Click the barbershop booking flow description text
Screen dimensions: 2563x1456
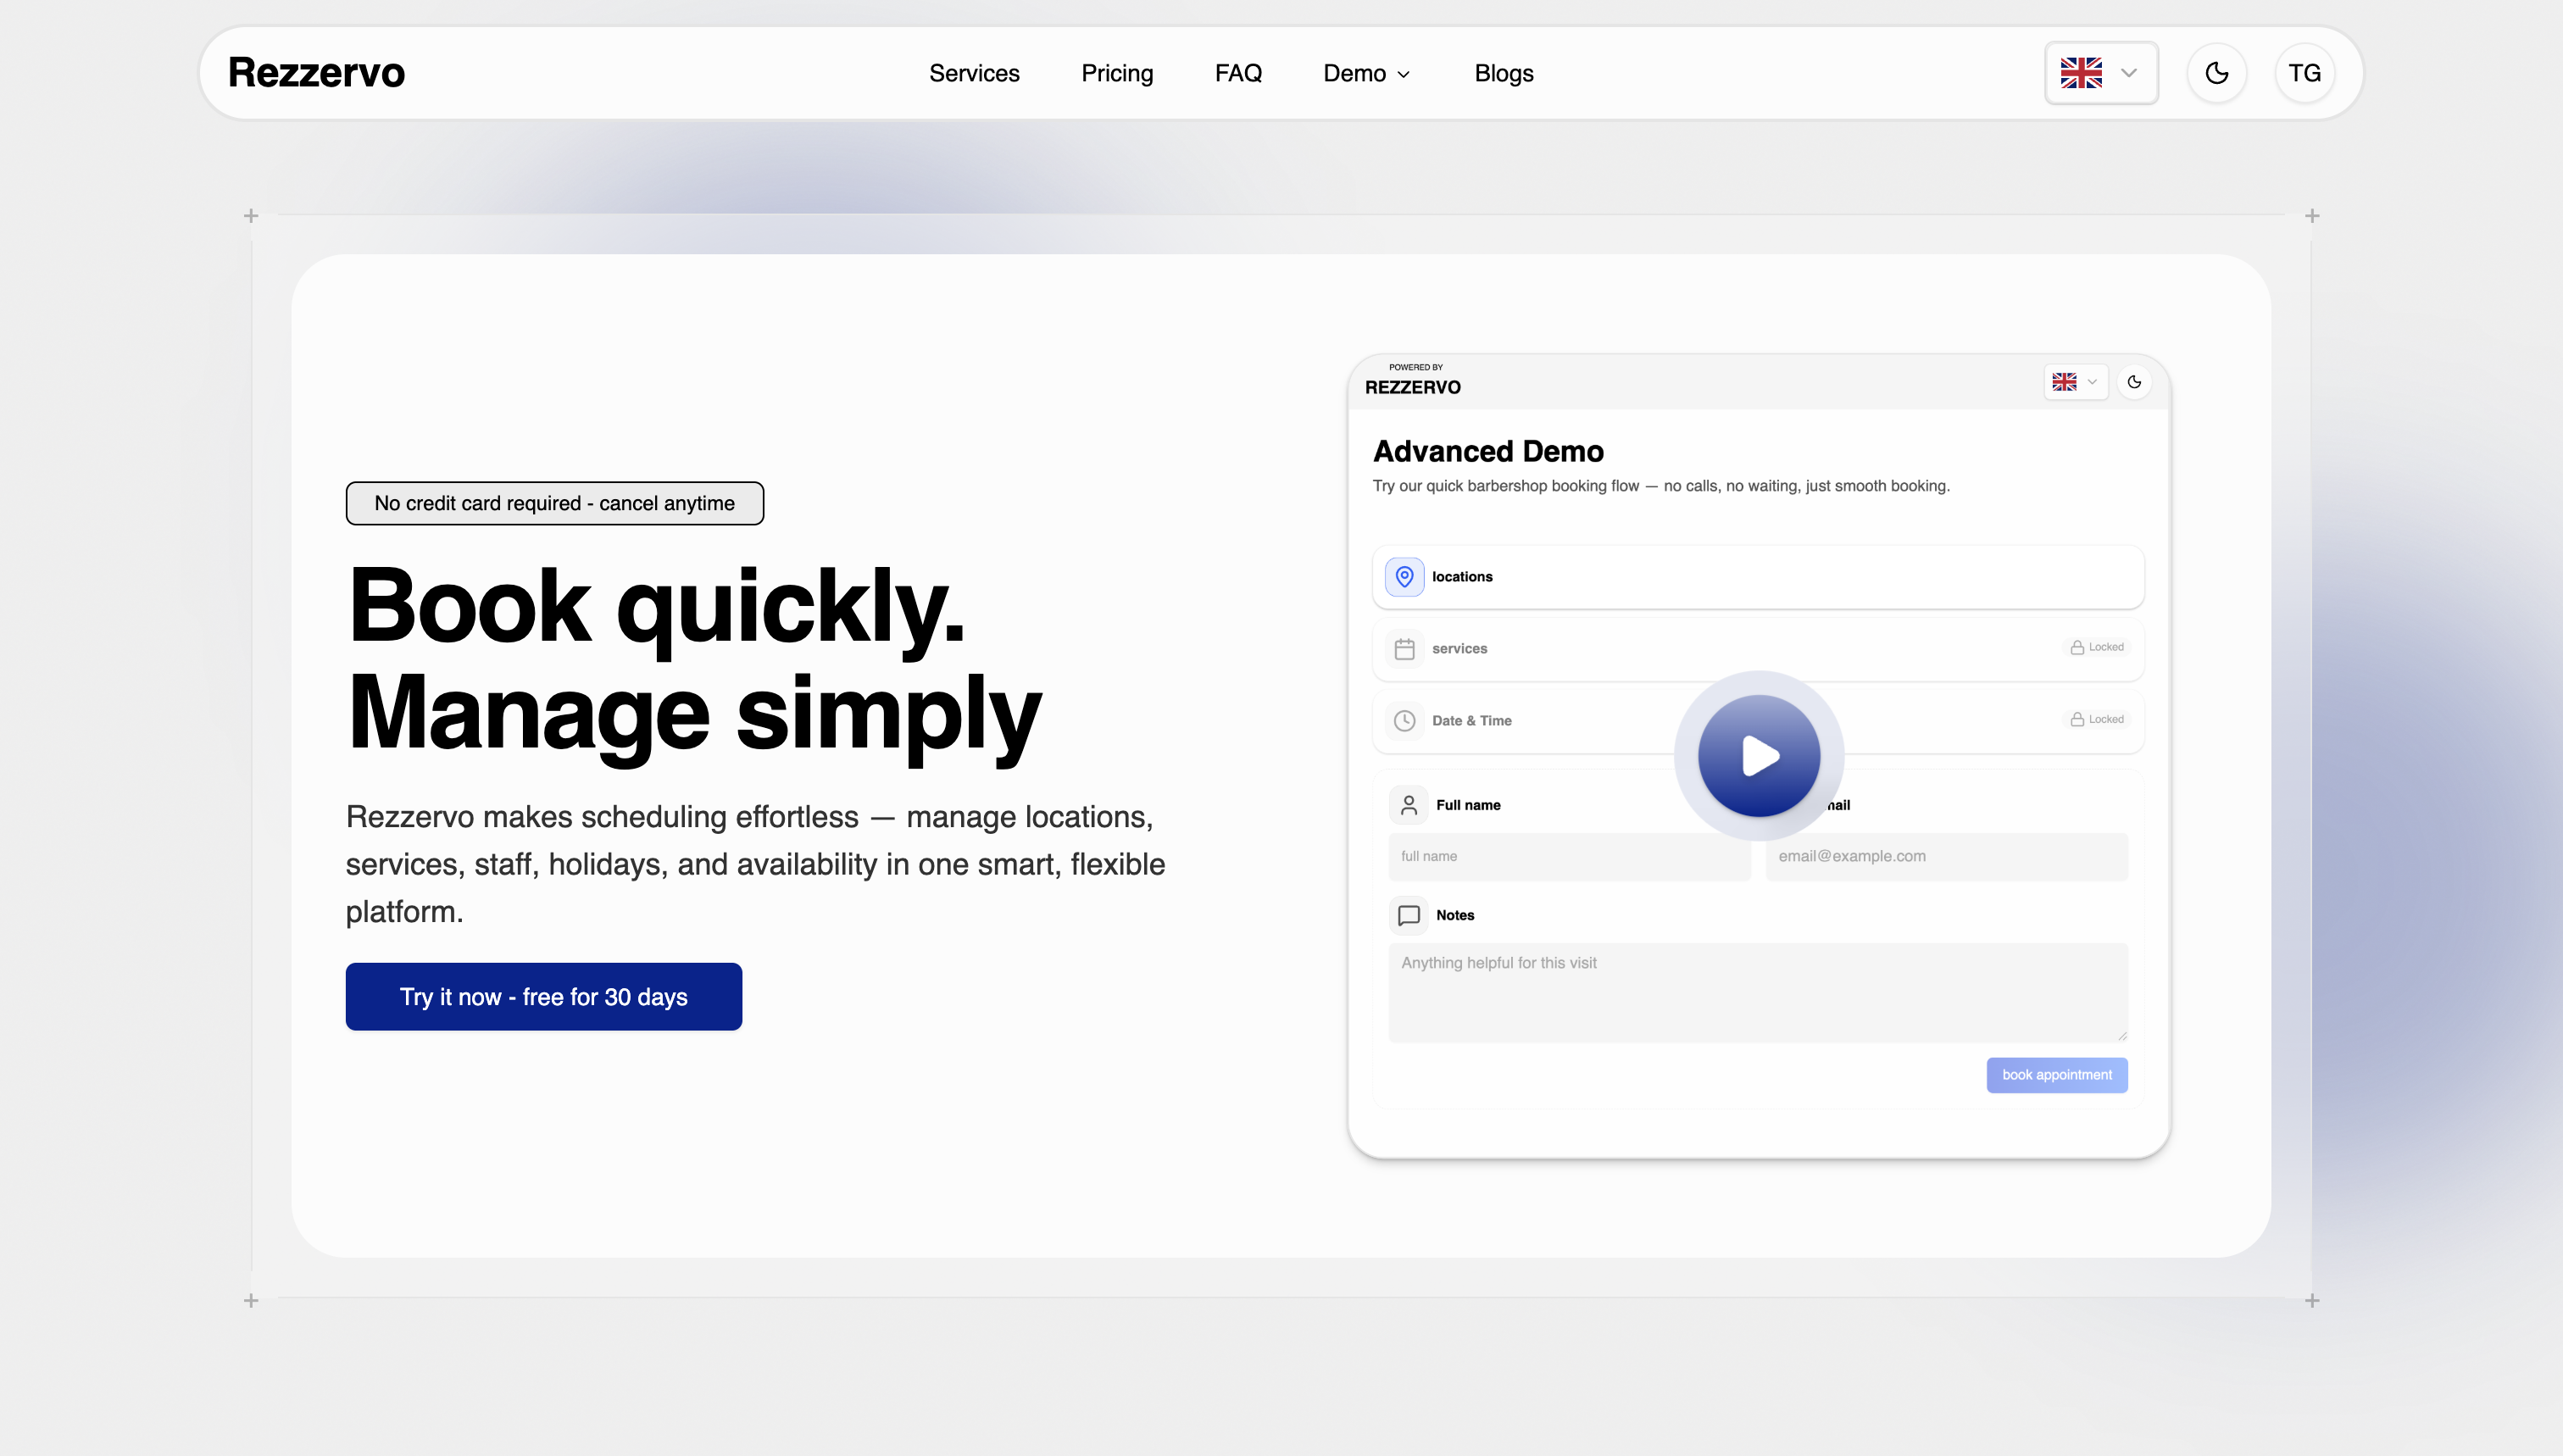[x=1661, y=486]
